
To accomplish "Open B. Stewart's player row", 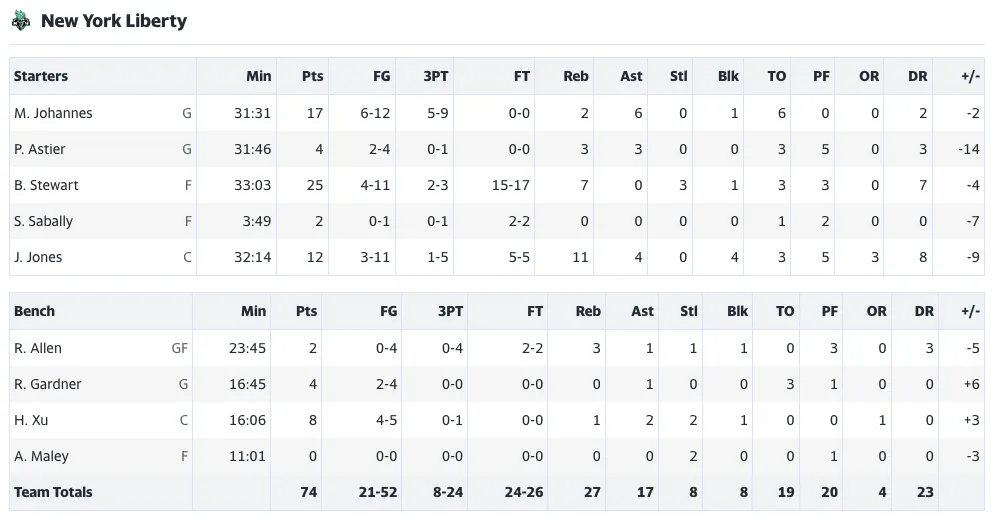I will (496, 185).
